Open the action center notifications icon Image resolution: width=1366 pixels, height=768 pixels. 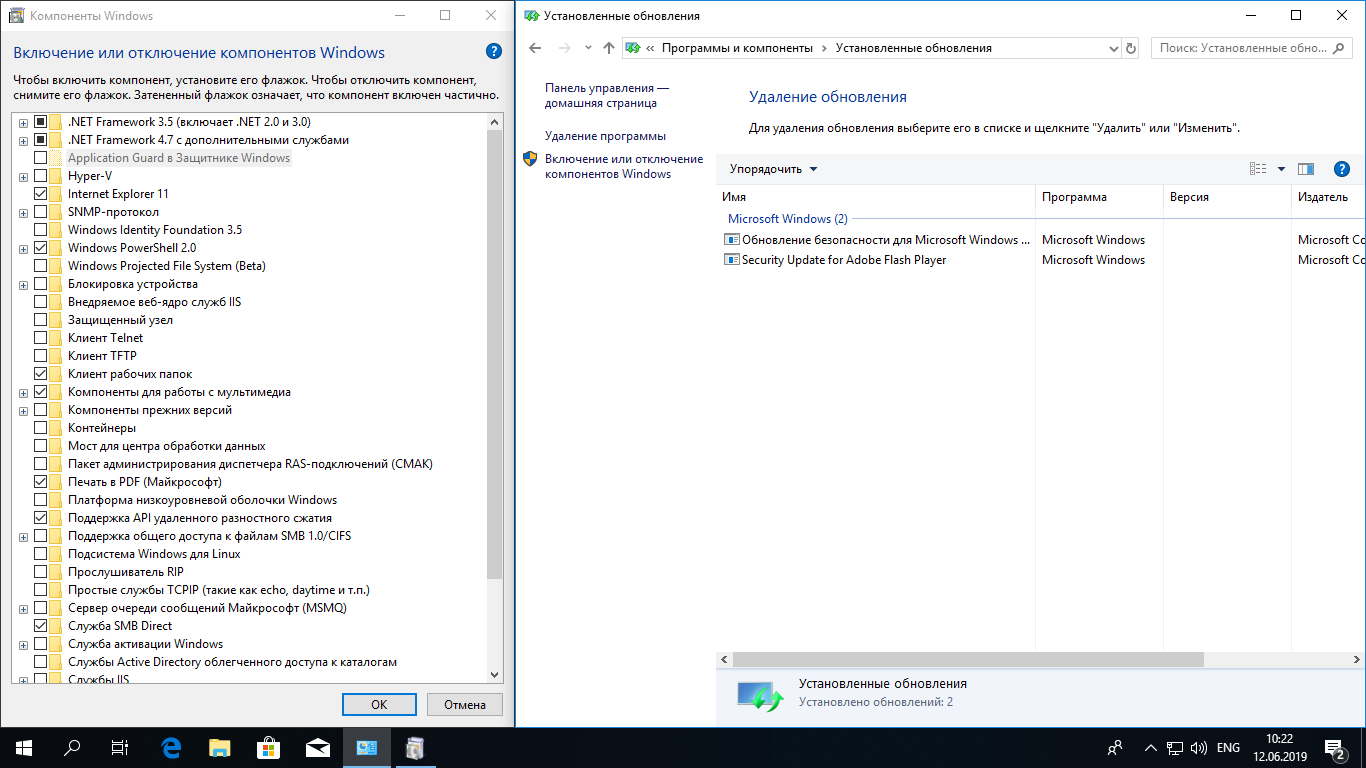(1335, 748)
